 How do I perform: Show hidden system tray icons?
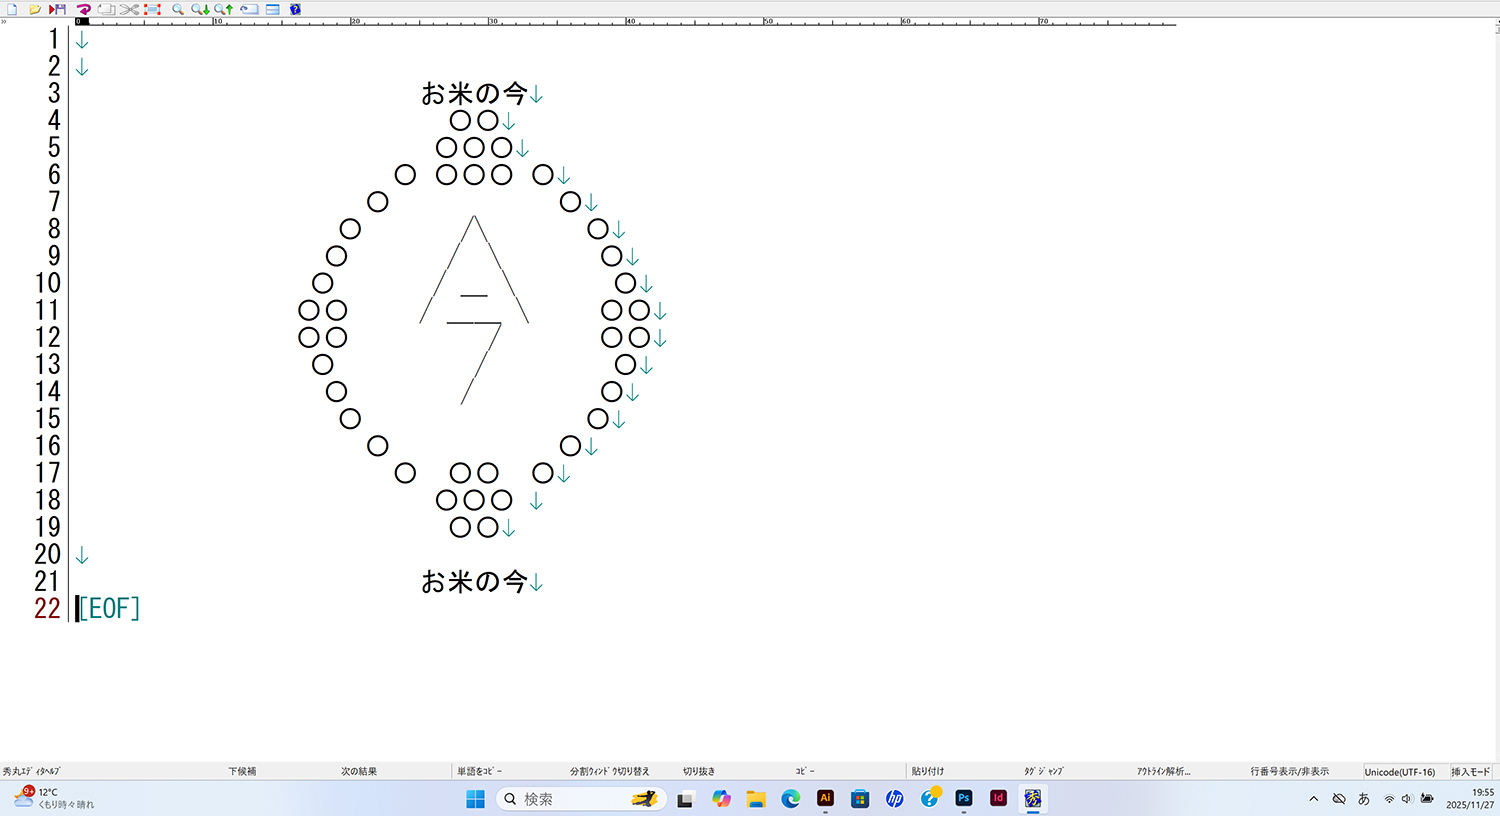1313,798
